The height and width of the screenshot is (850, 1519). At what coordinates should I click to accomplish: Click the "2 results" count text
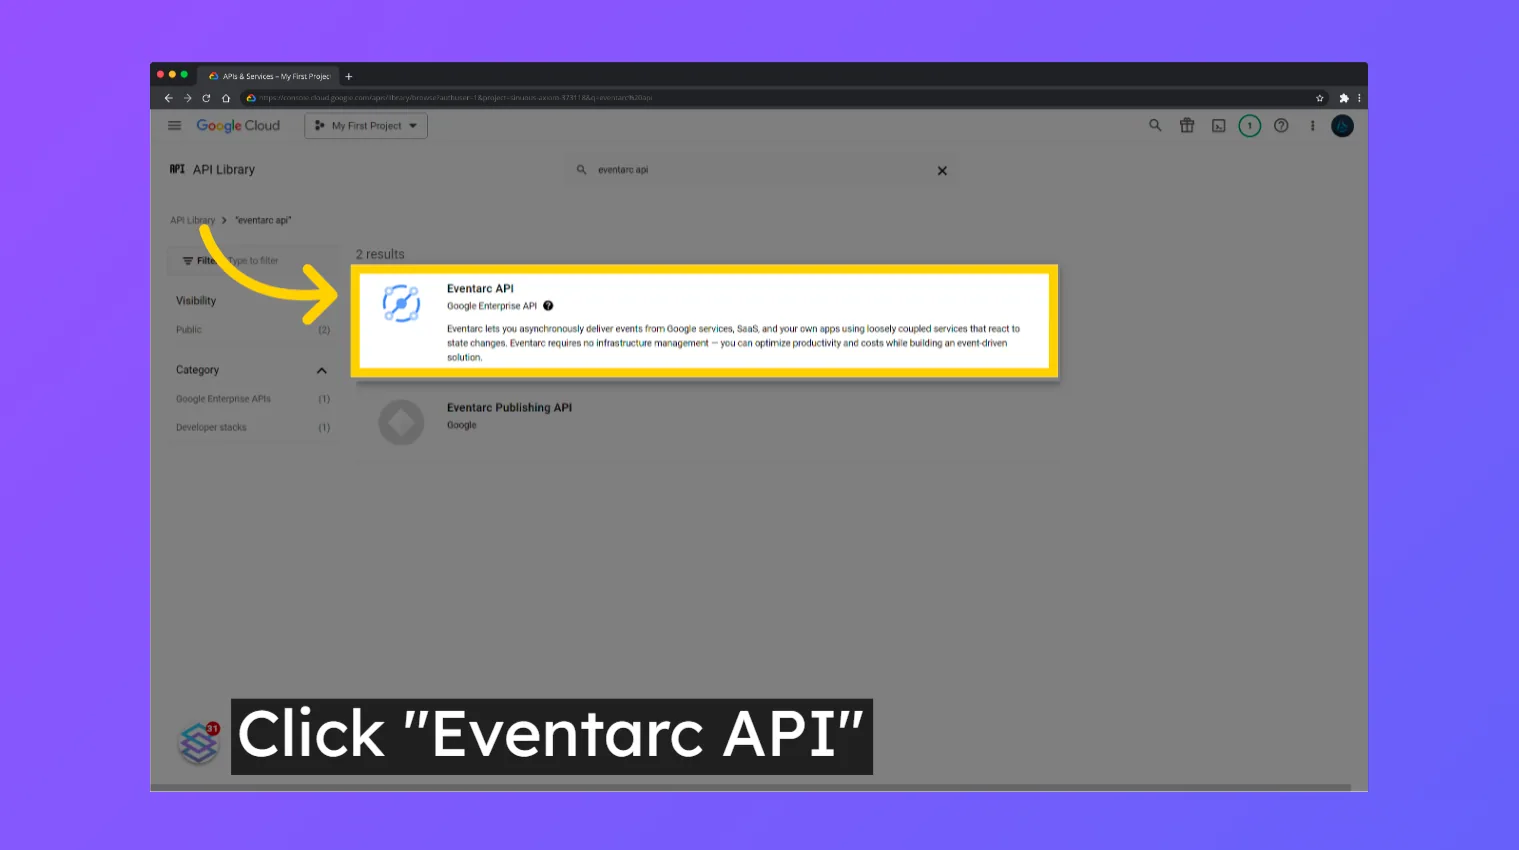tap(380, 254)
